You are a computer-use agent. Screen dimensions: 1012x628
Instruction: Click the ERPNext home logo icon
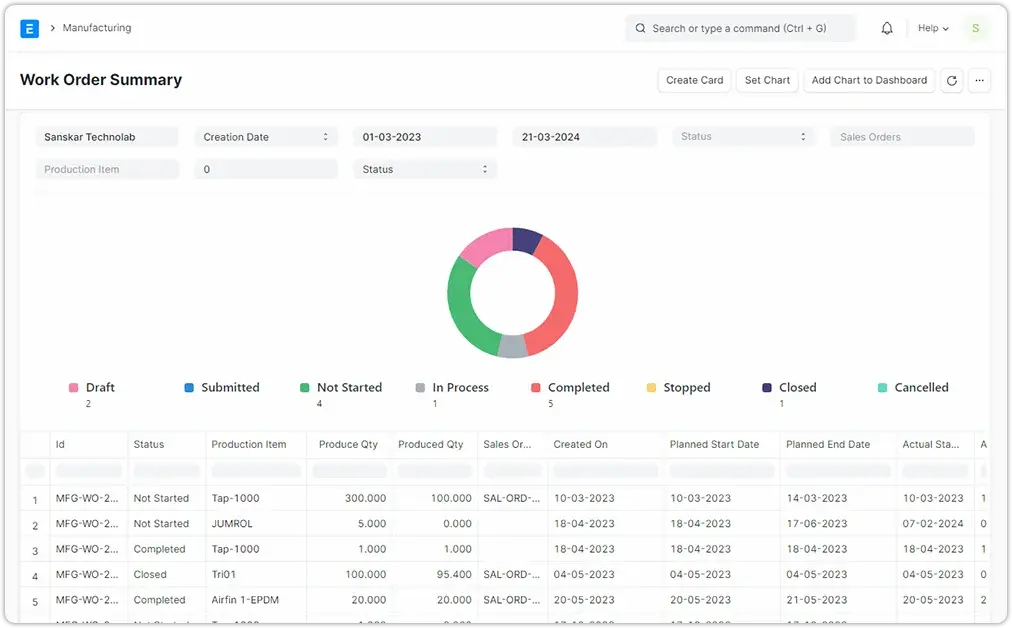click(x=29, y=28)
